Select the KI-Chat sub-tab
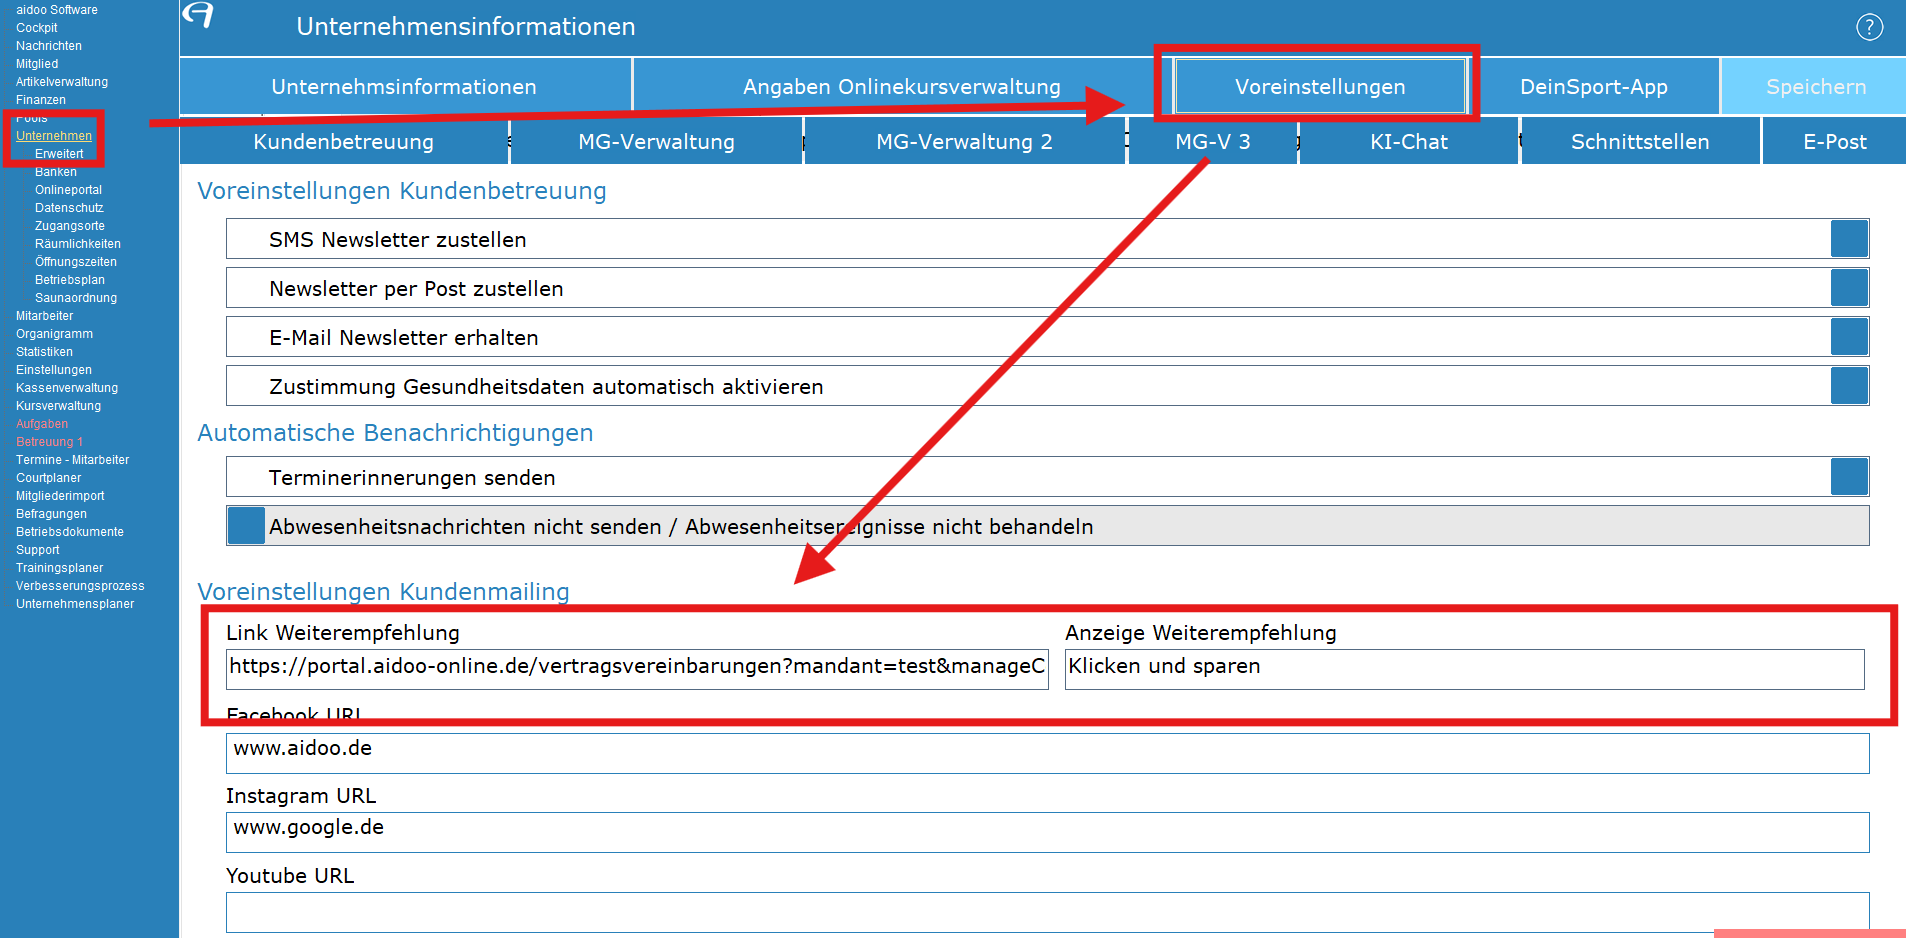The width and height of the screenshot is (1906, 938). 1408,142
